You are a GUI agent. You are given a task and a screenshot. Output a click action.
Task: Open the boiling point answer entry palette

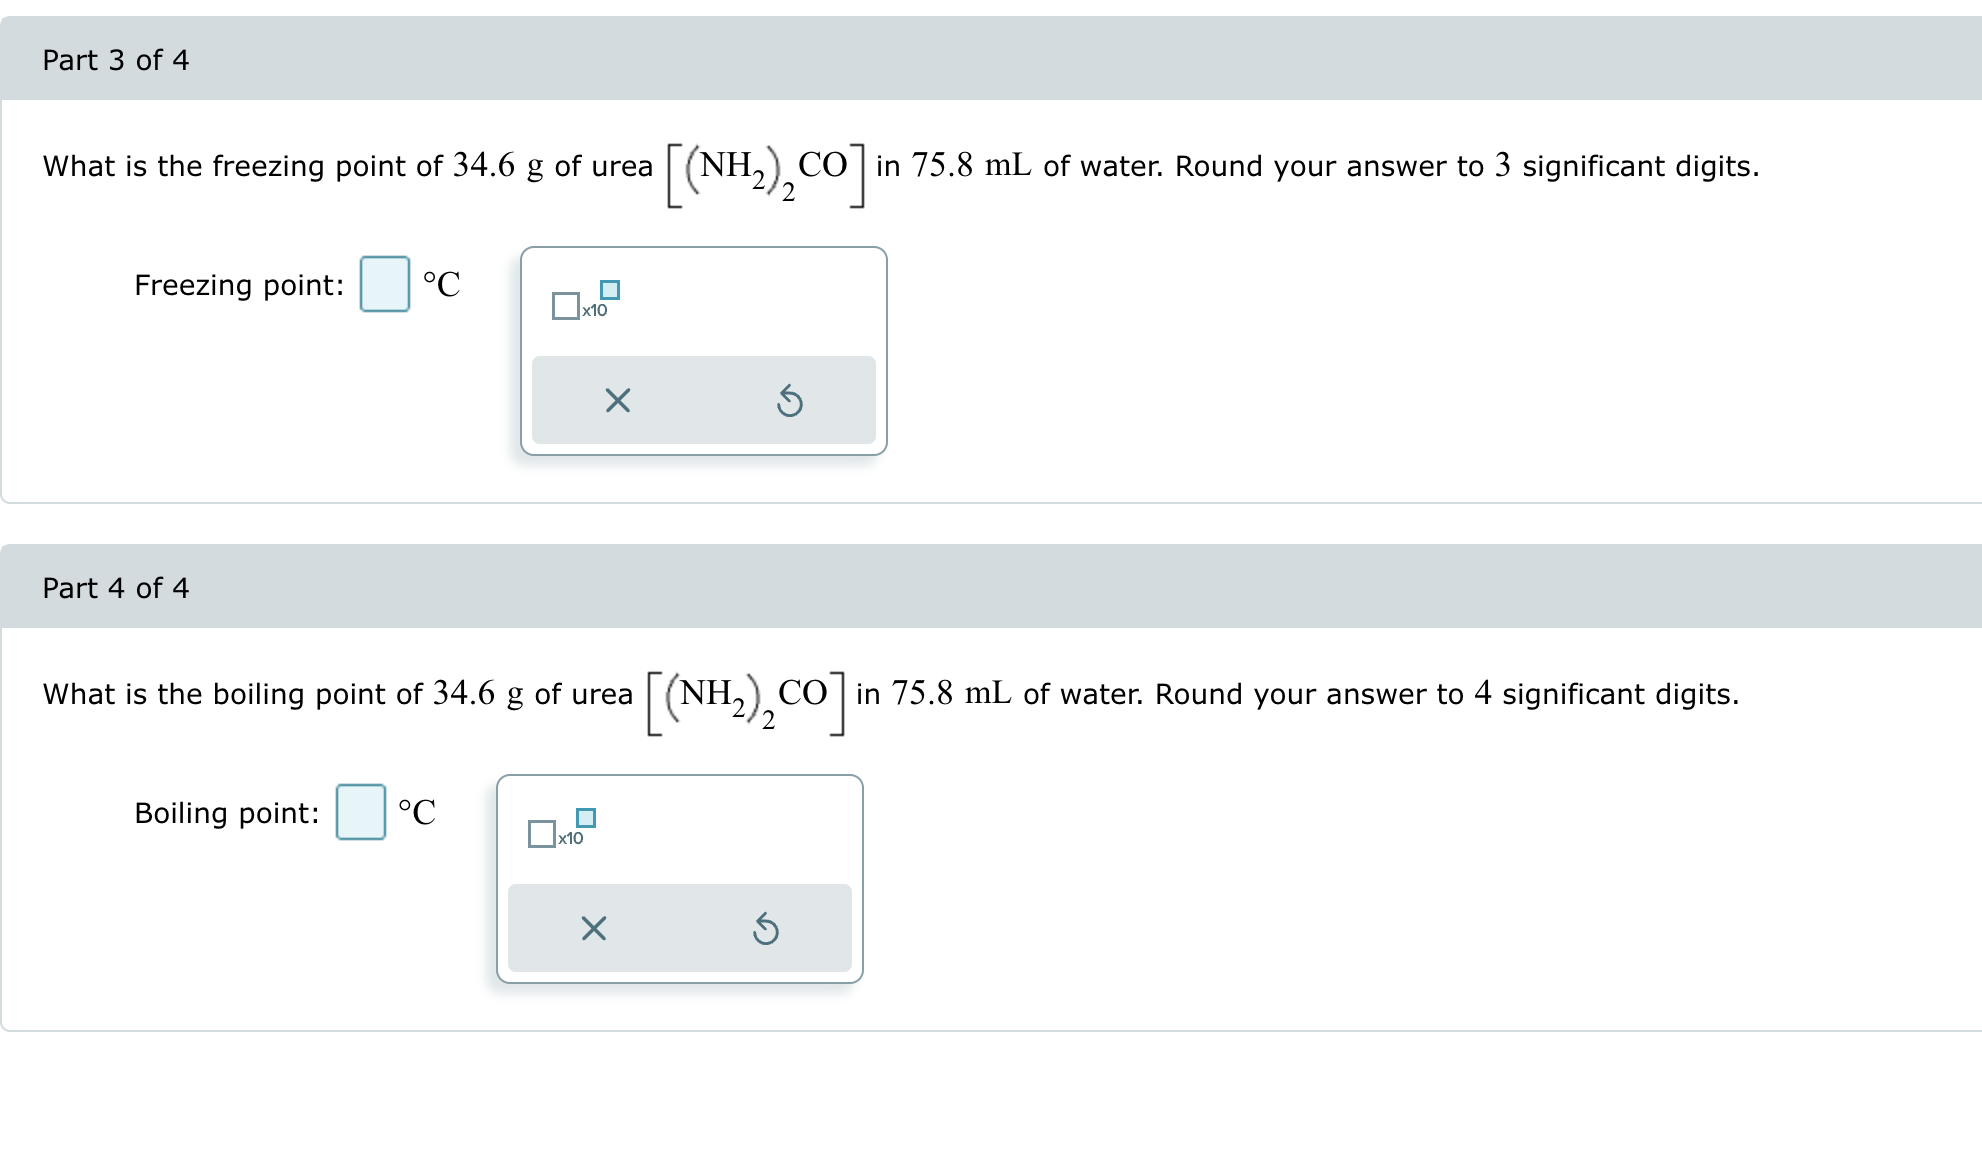tap(360, 813)
